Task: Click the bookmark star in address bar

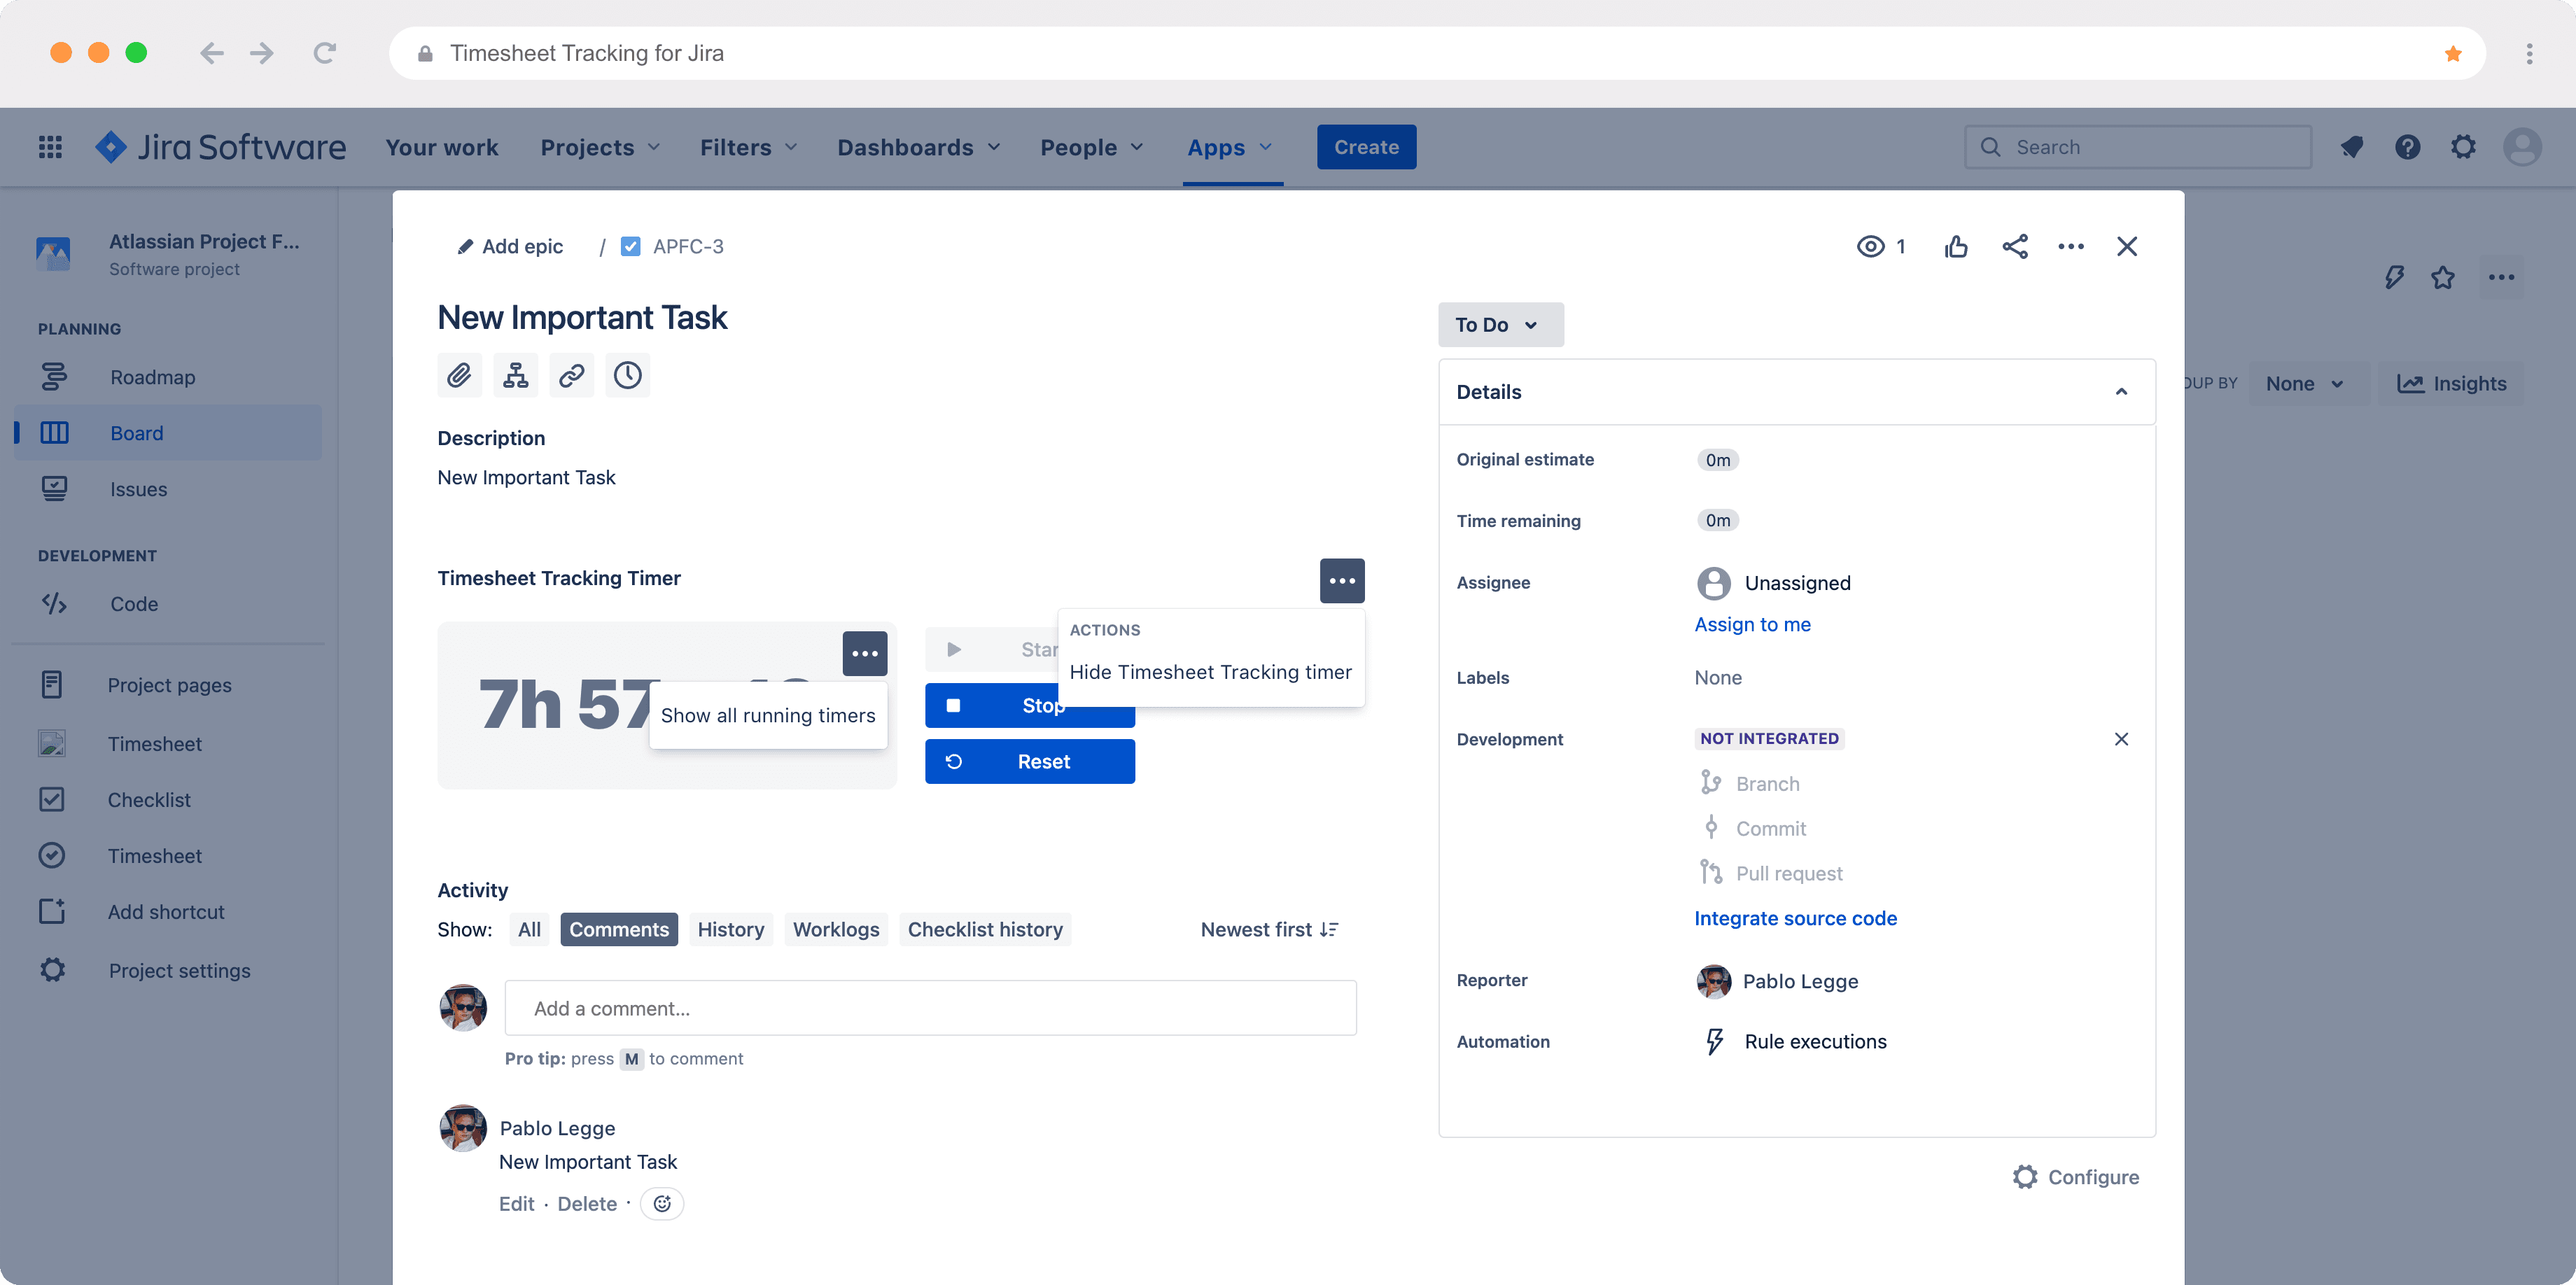Action: [x=2453, y=53]
